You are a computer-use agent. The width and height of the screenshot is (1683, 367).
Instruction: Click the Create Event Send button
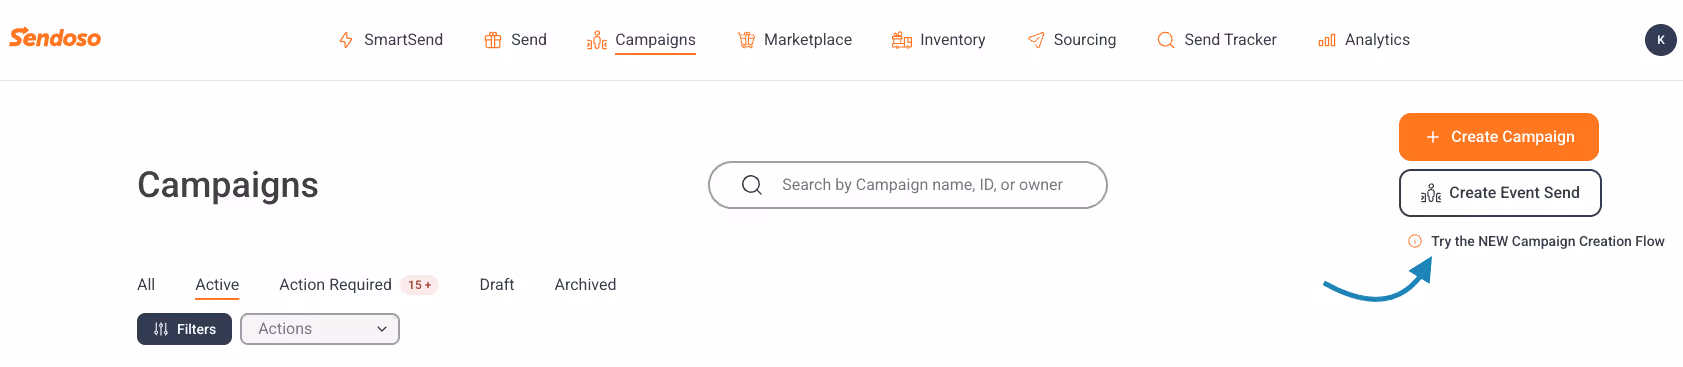(1500, 193)
